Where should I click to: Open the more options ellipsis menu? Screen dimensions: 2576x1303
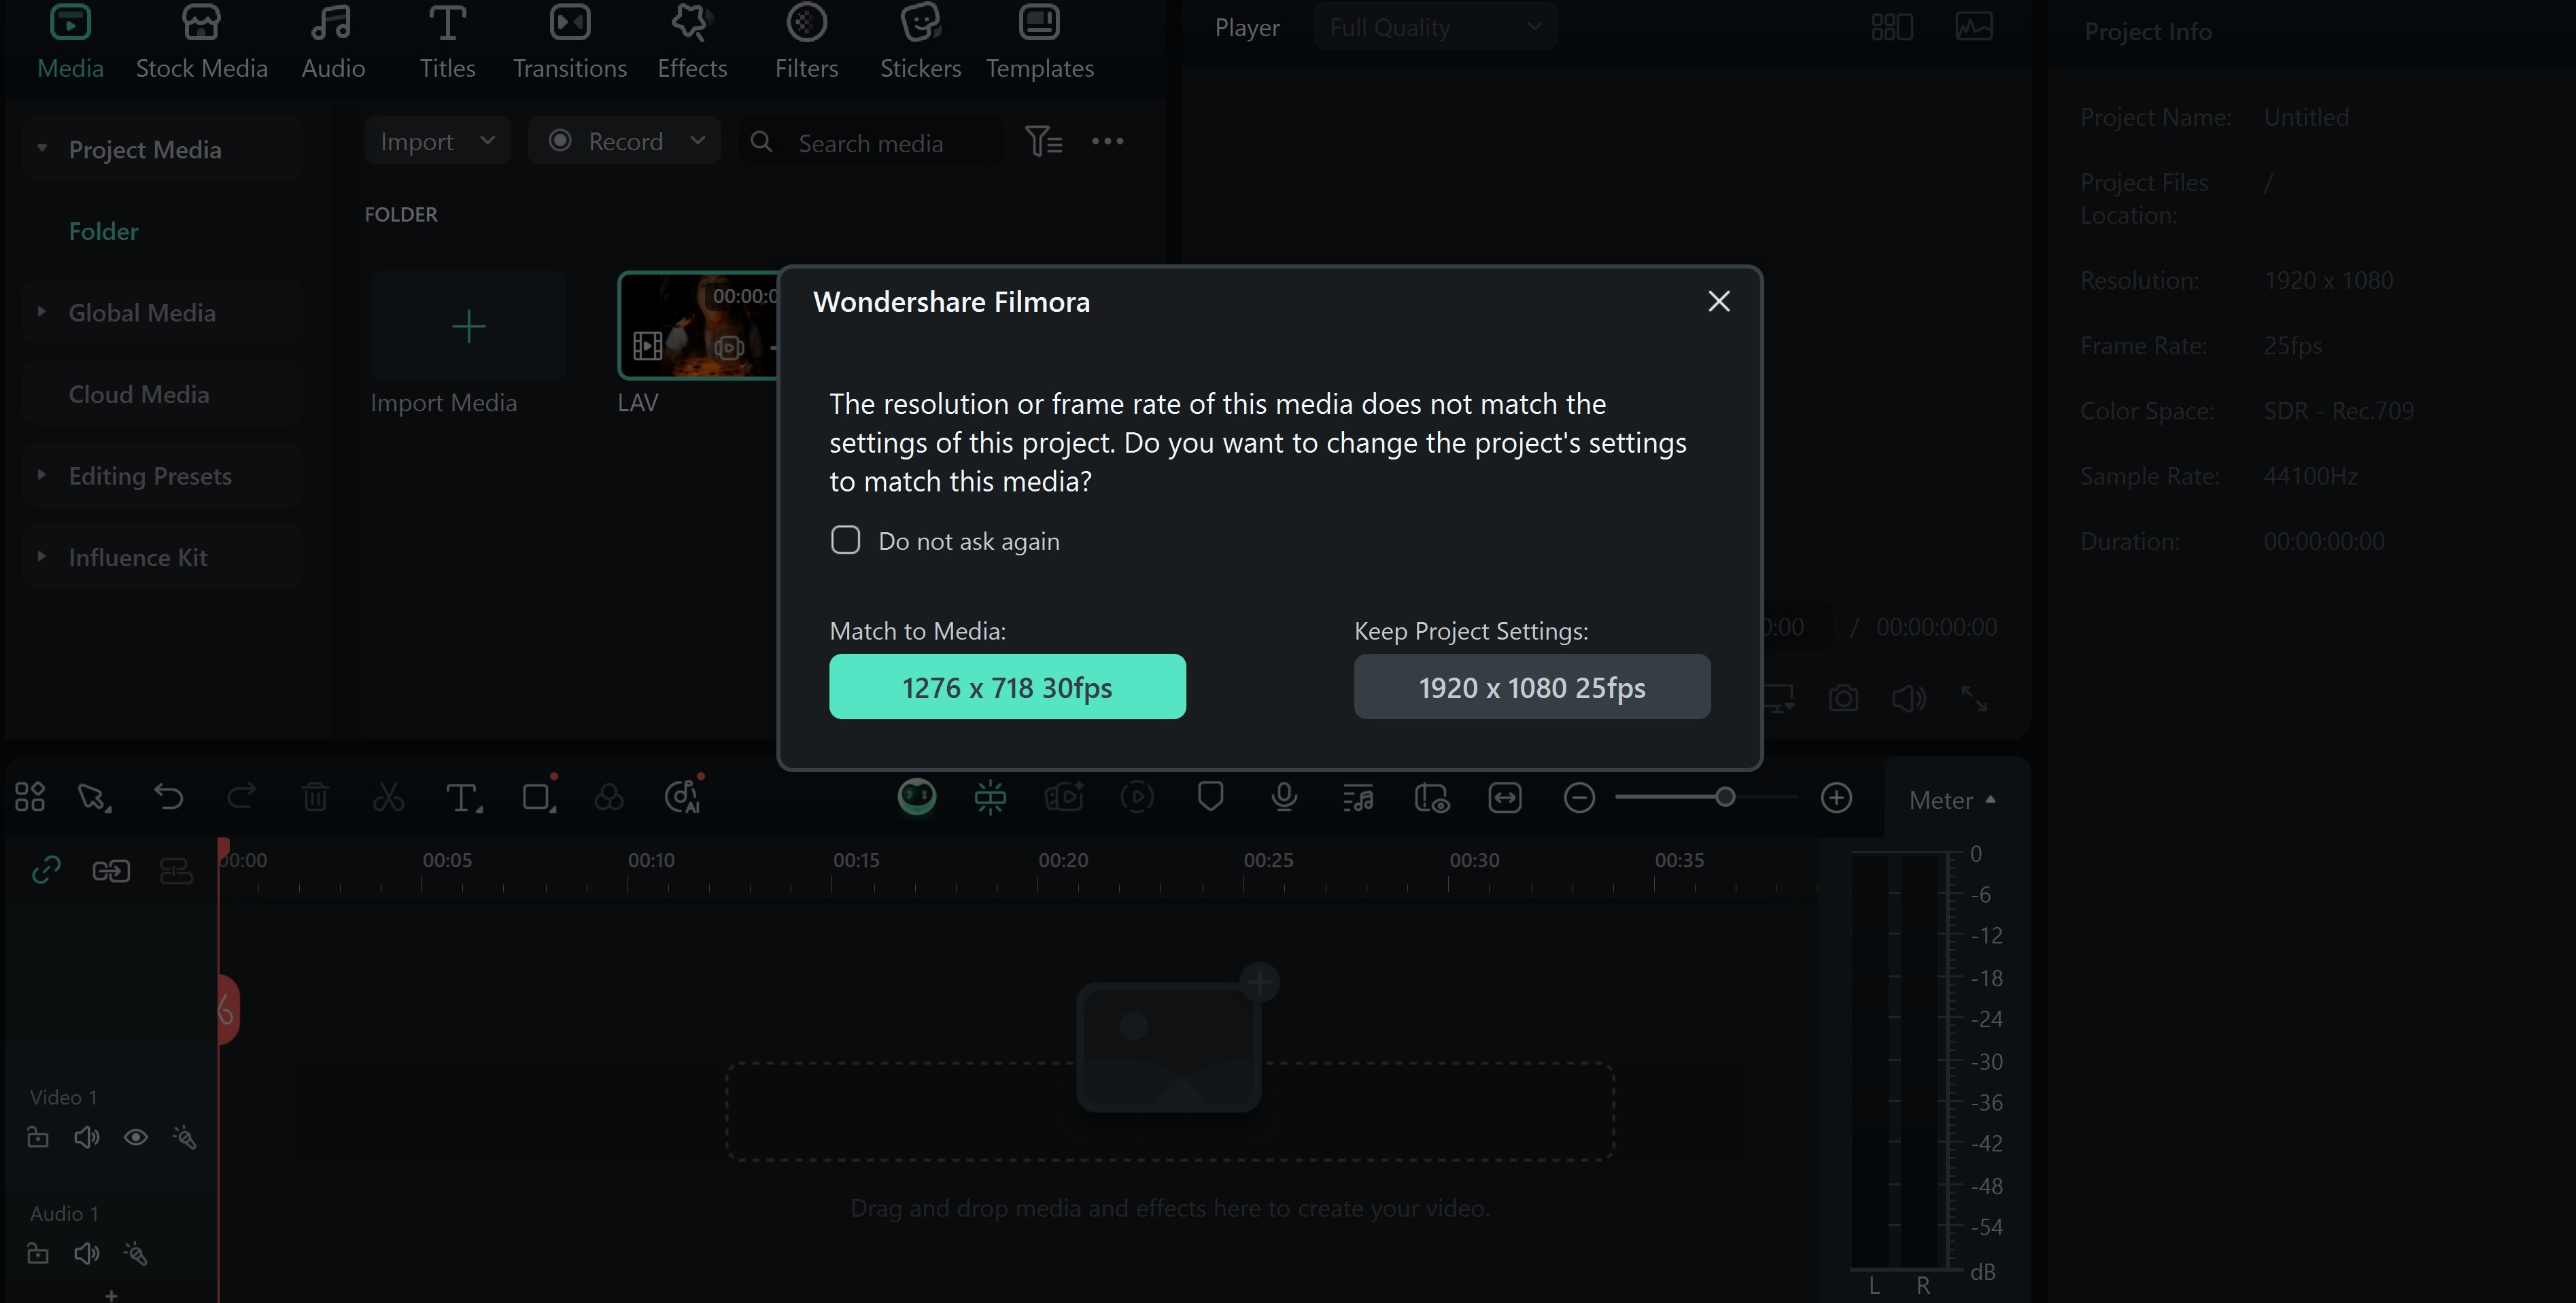click(x=1107, y=141)
